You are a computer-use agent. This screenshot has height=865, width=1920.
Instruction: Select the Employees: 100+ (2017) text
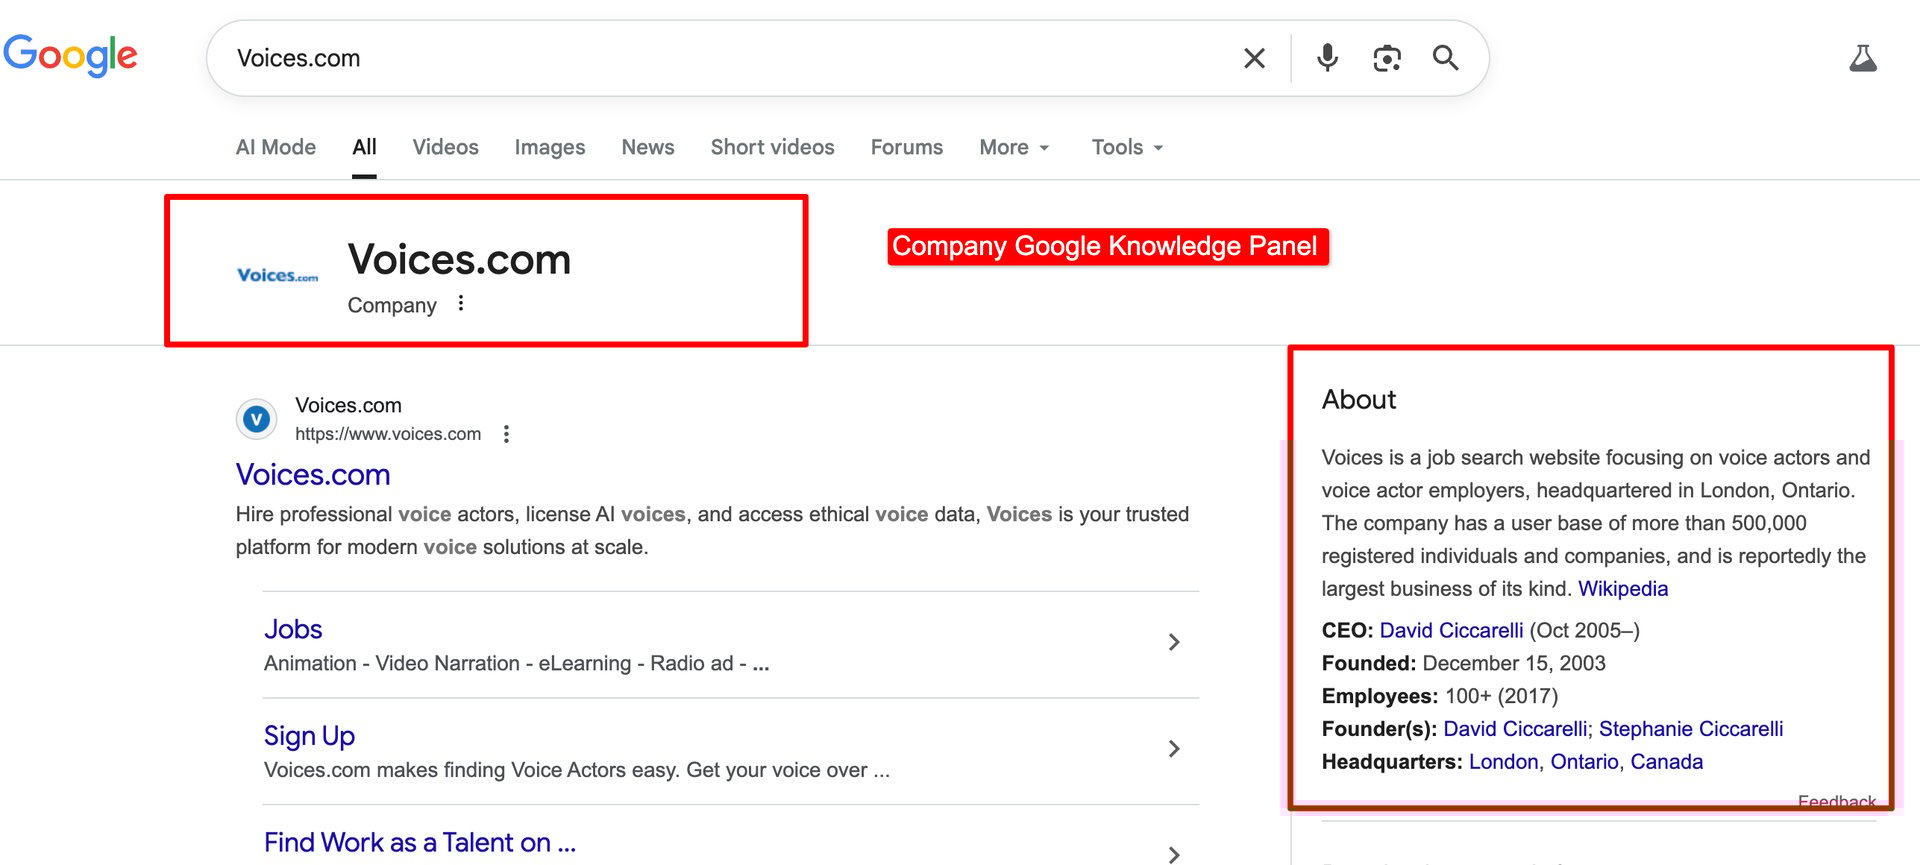click(1440, 697)
